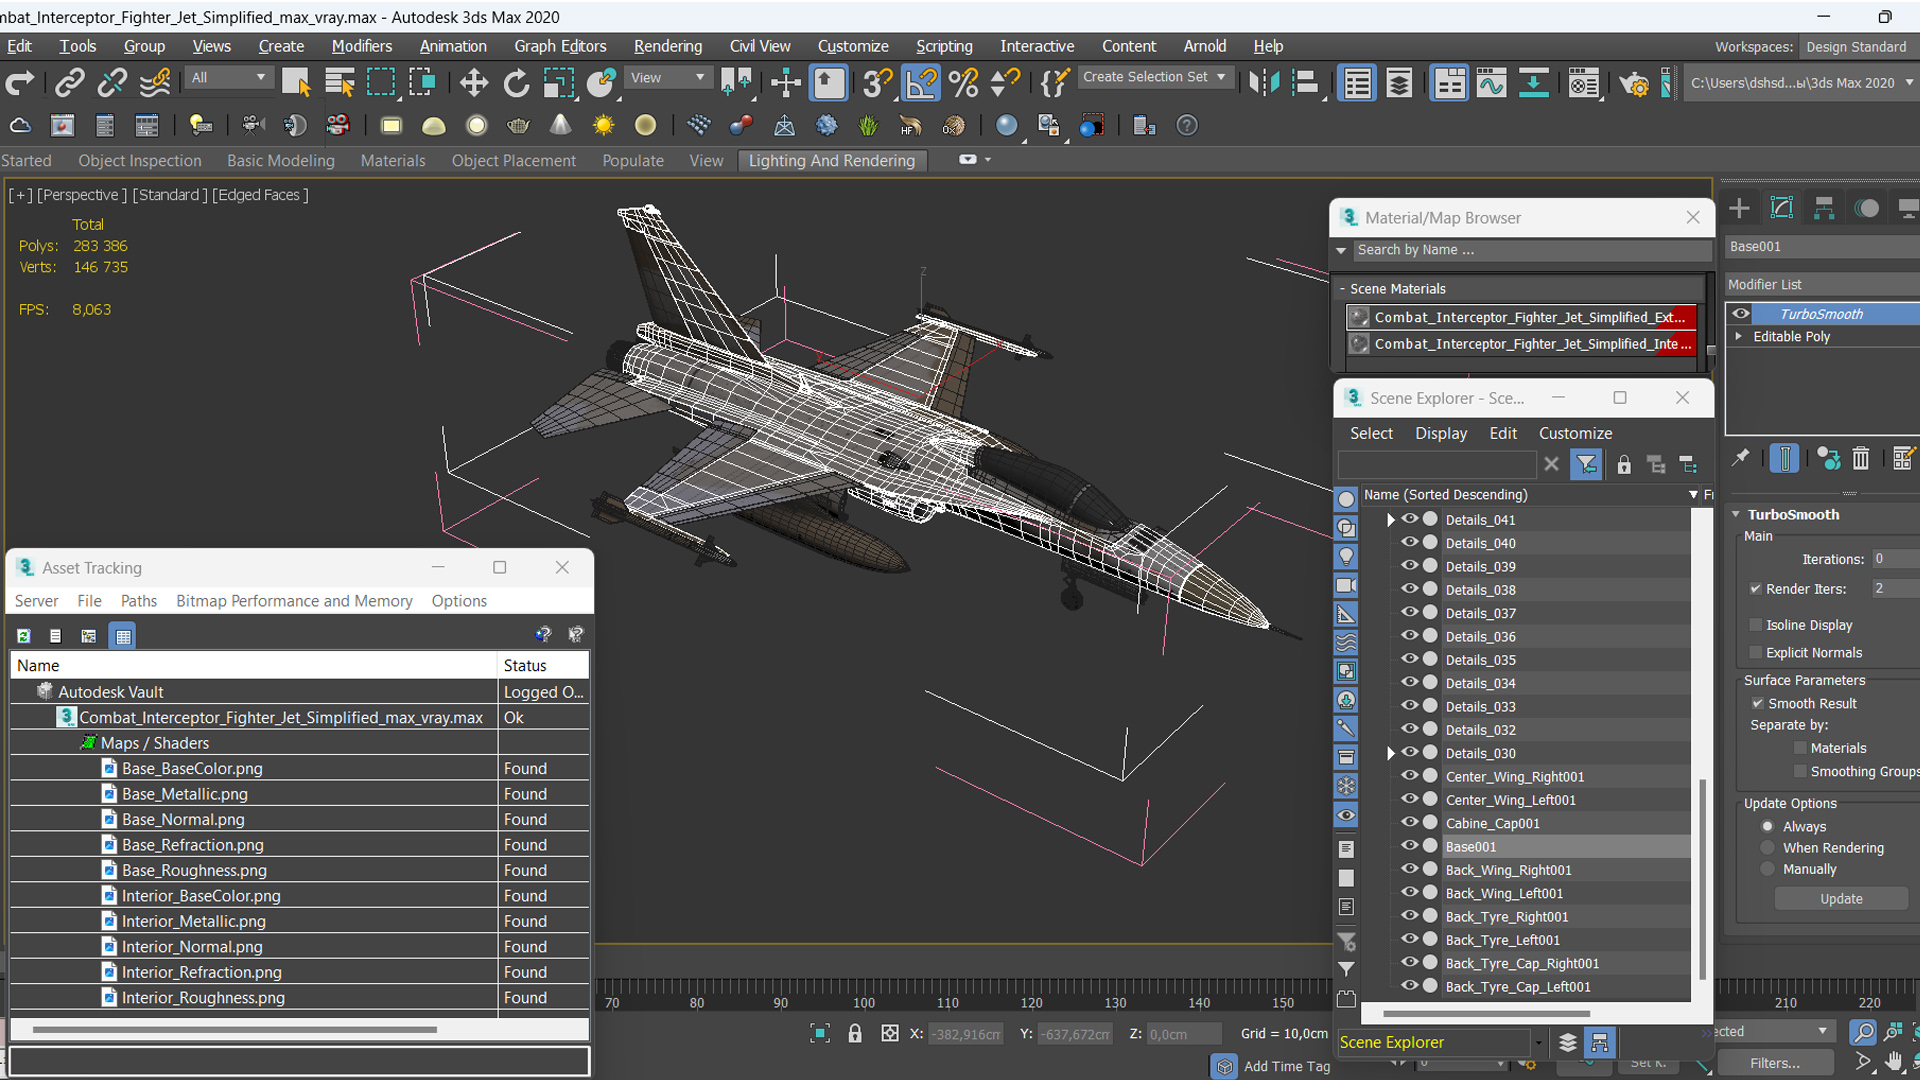Click the sun light icon in toolbar
Viewport: 1920px width, 1080px height.
tap(603, 125)
